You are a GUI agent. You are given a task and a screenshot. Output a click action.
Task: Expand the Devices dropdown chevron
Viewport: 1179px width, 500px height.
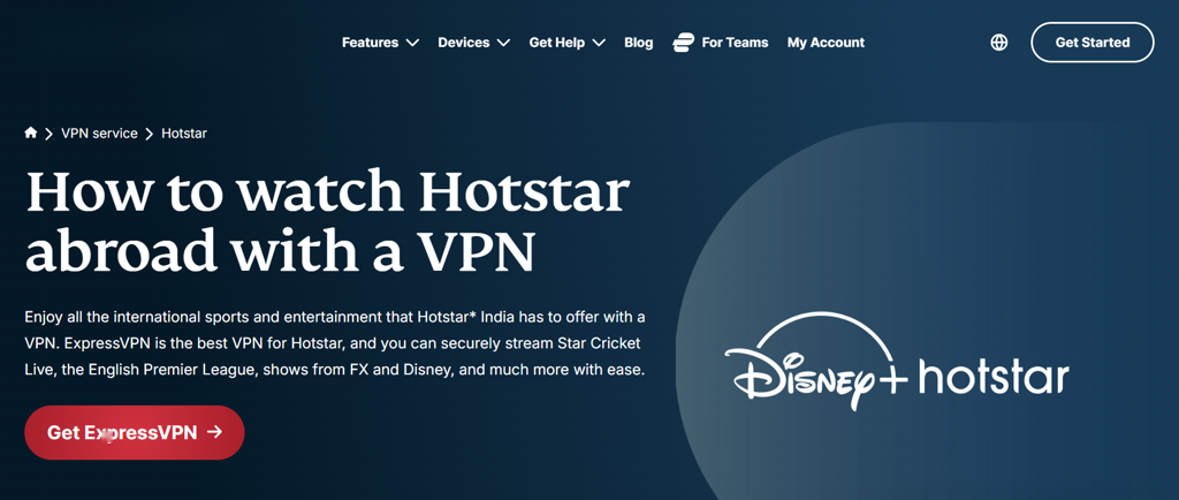point(503,43)
